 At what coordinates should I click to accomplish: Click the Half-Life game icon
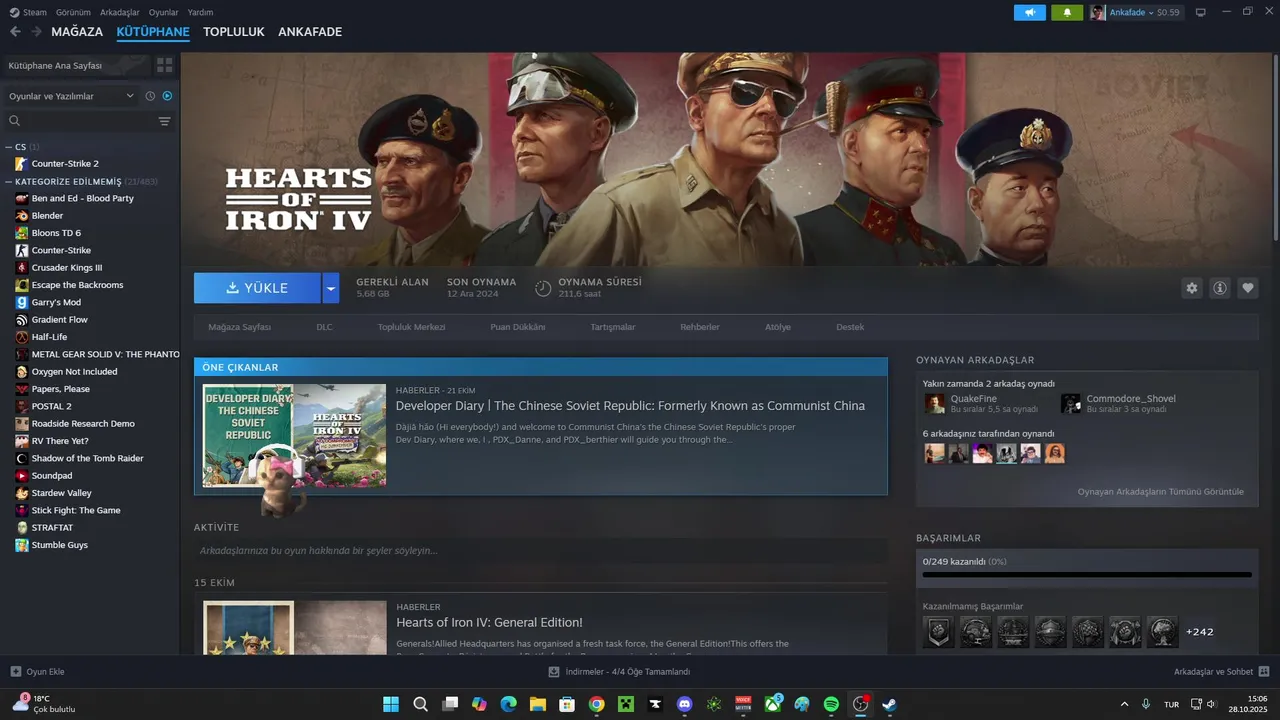coord(22,337)
